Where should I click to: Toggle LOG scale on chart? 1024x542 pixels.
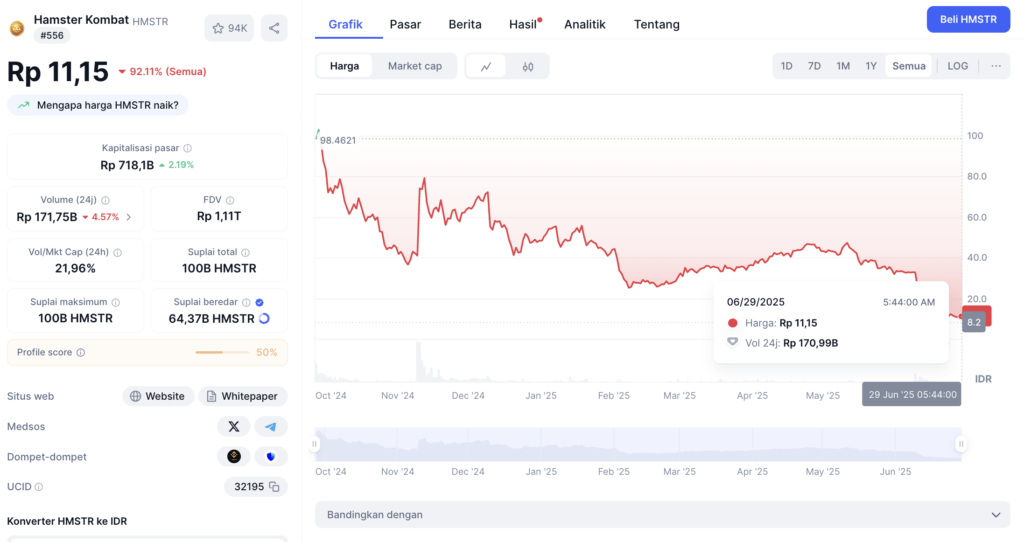click(957, 66)
